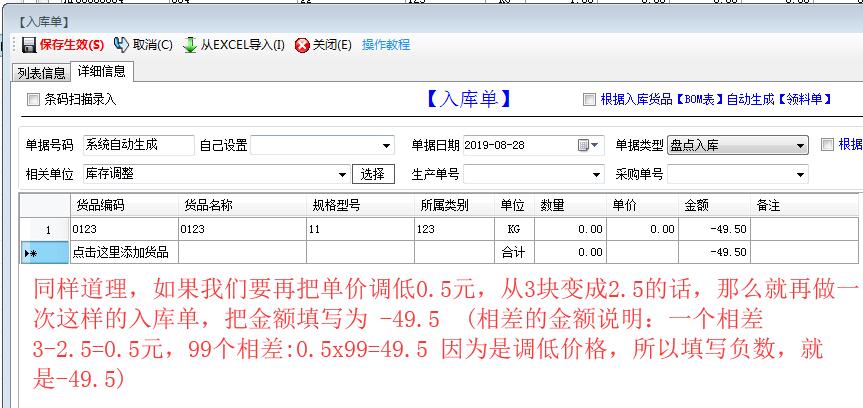Expand the 生产单号 dropdown
863x408 pixels.
[x=596, y=175]
